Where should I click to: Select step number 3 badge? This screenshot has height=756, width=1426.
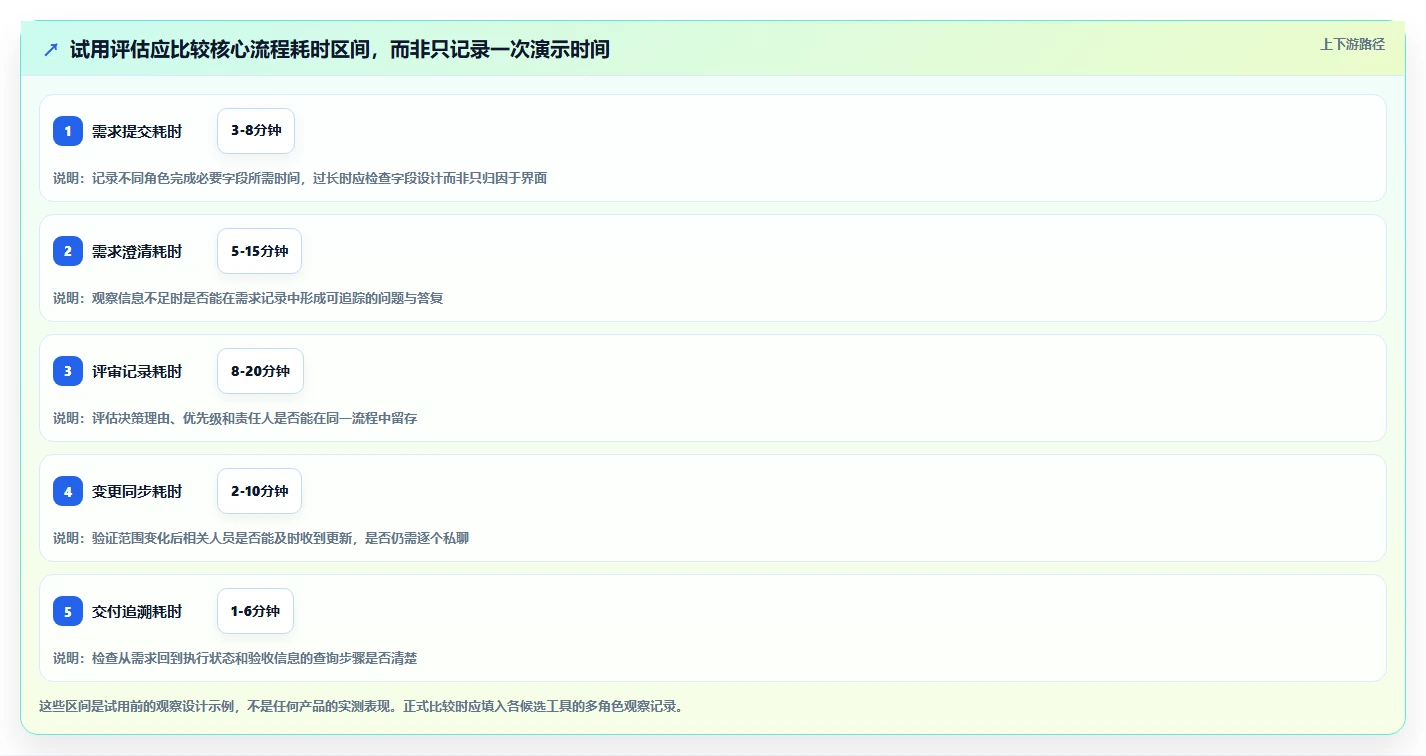(68, 371)
